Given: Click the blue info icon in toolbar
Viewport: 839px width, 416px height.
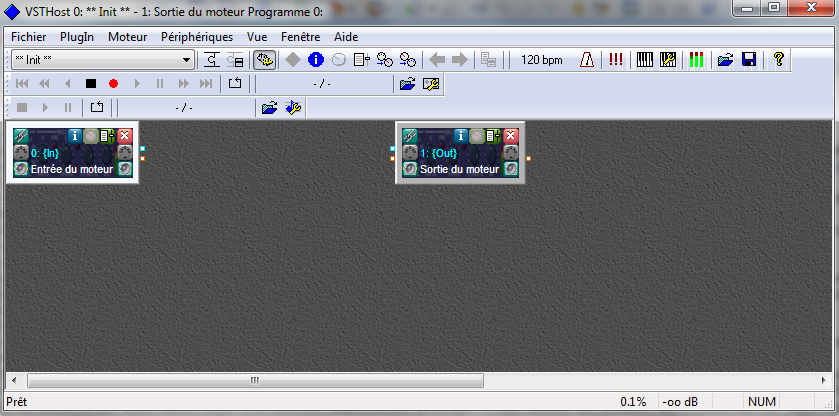Looking at the screenshot, I should click(x=316, y=60).
